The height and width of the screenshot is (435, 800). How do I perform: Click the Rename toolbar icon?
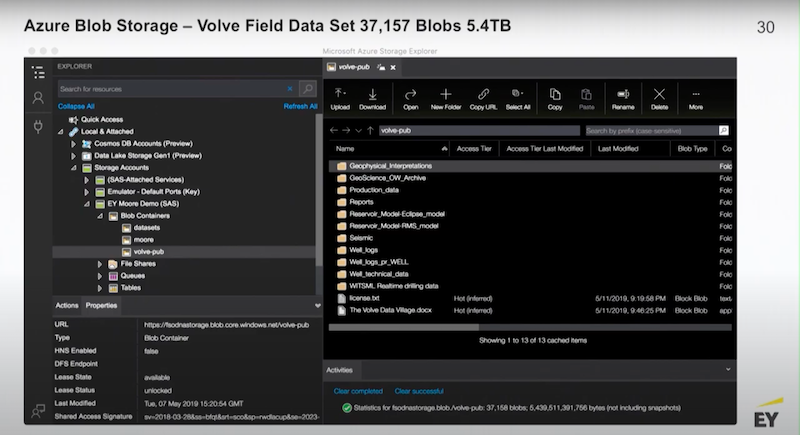pyautogui.click(x=623, y=94)
